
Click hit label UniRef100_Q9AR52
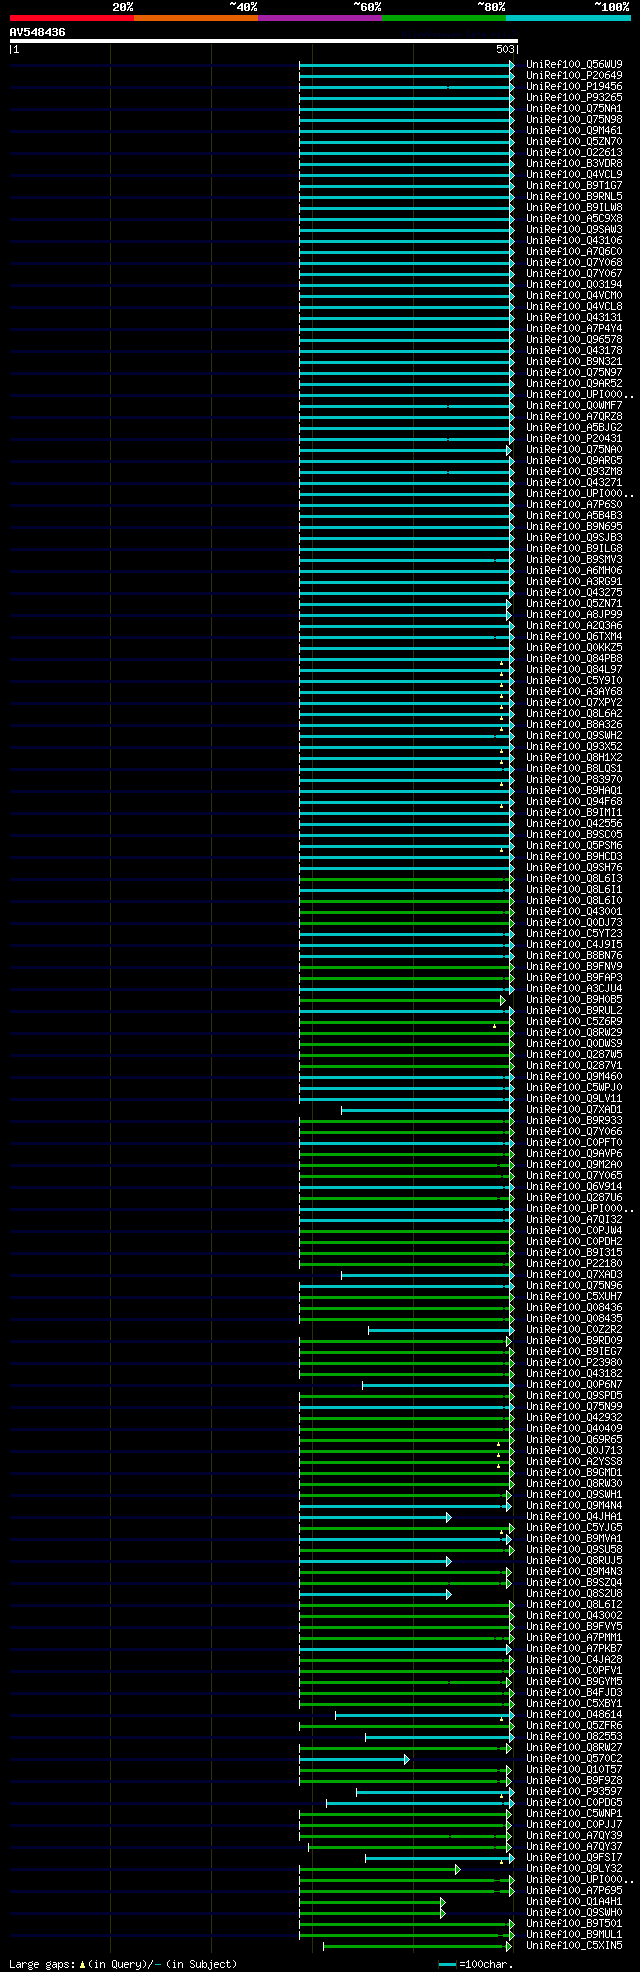(574, 383)
